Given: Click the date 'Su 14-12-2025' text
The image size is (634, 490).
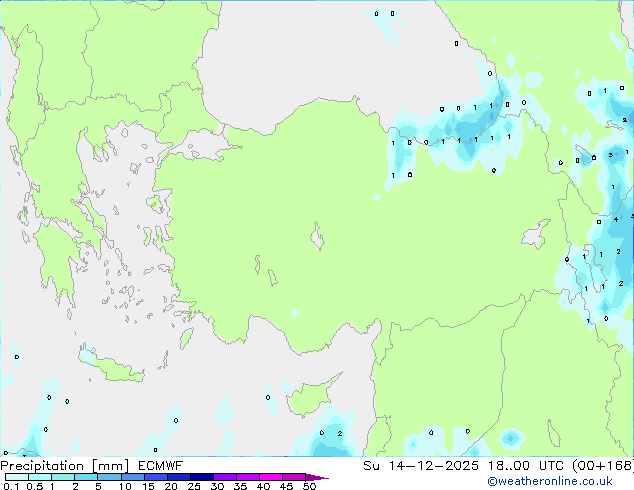Looking at the screenshot, I should tap(421, 466).
